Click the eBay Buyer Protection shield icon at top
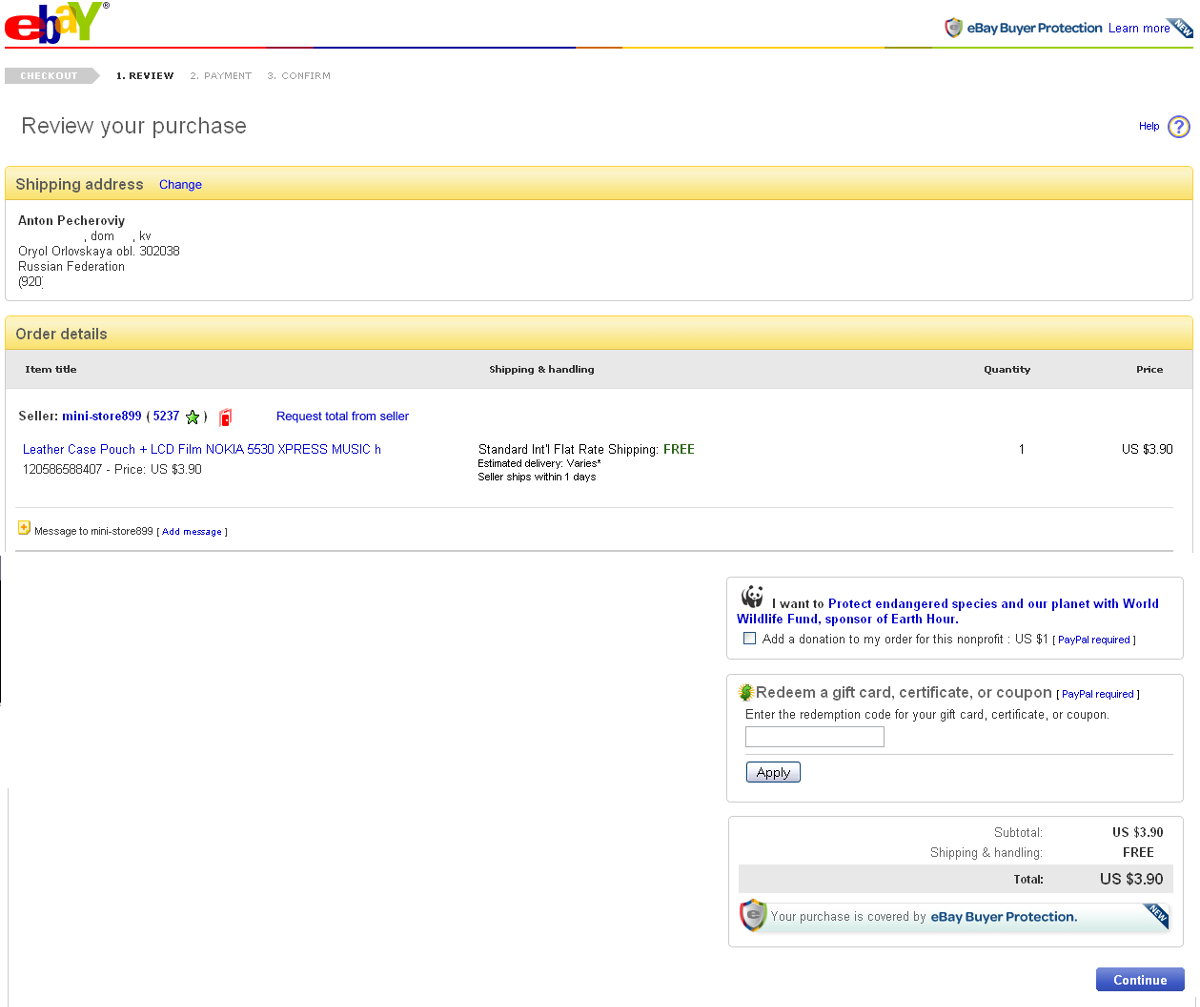Viewport: 1200px width, 1007px height. tap(954, 28)
